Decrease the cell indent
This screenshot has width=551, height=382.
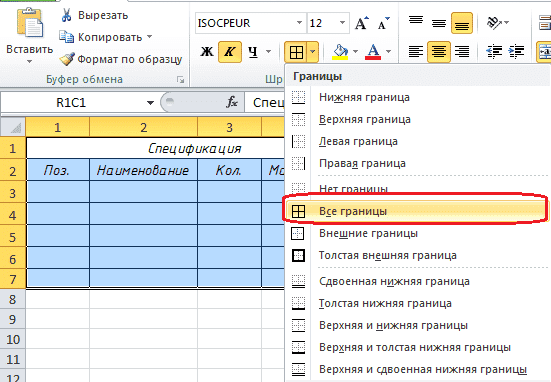[x=494, y=52]
